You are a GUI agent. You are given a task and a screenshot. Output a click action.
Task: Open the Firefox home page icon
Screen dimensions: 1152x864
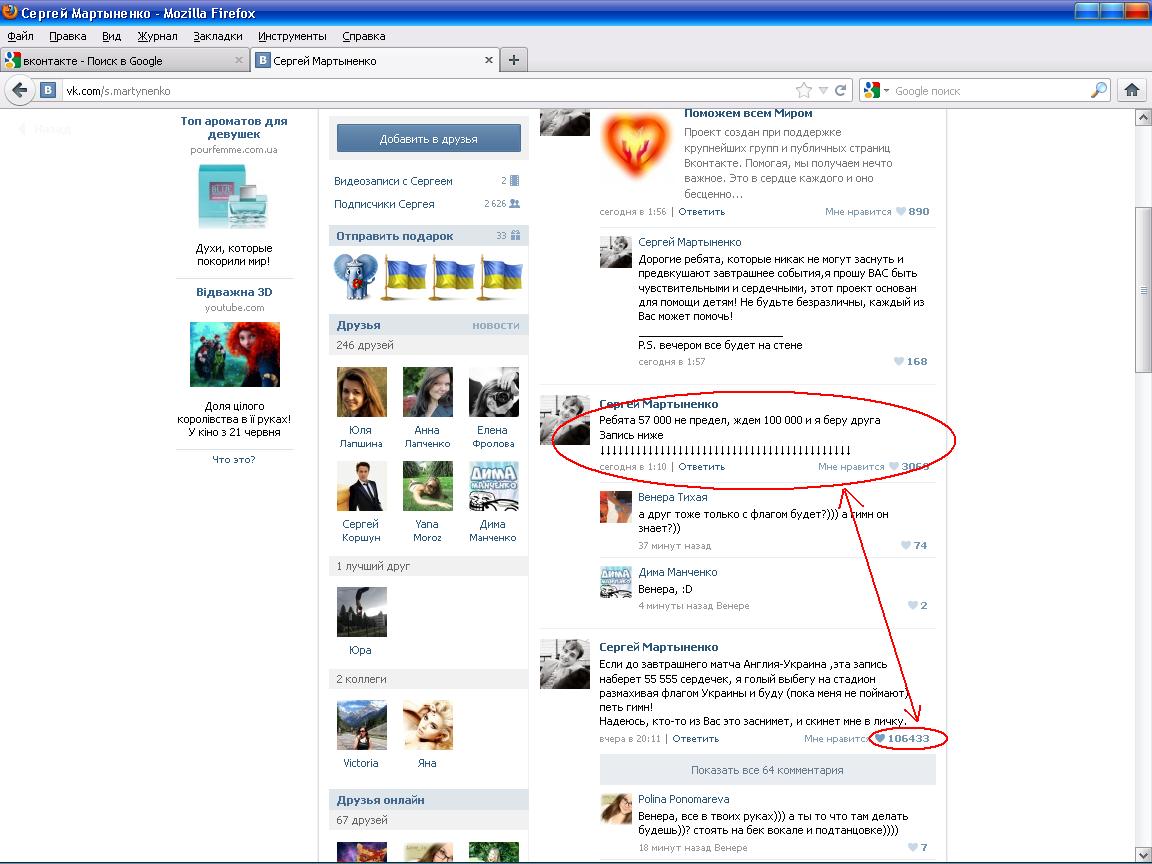pyautogui.click(x=1132, y=90)
